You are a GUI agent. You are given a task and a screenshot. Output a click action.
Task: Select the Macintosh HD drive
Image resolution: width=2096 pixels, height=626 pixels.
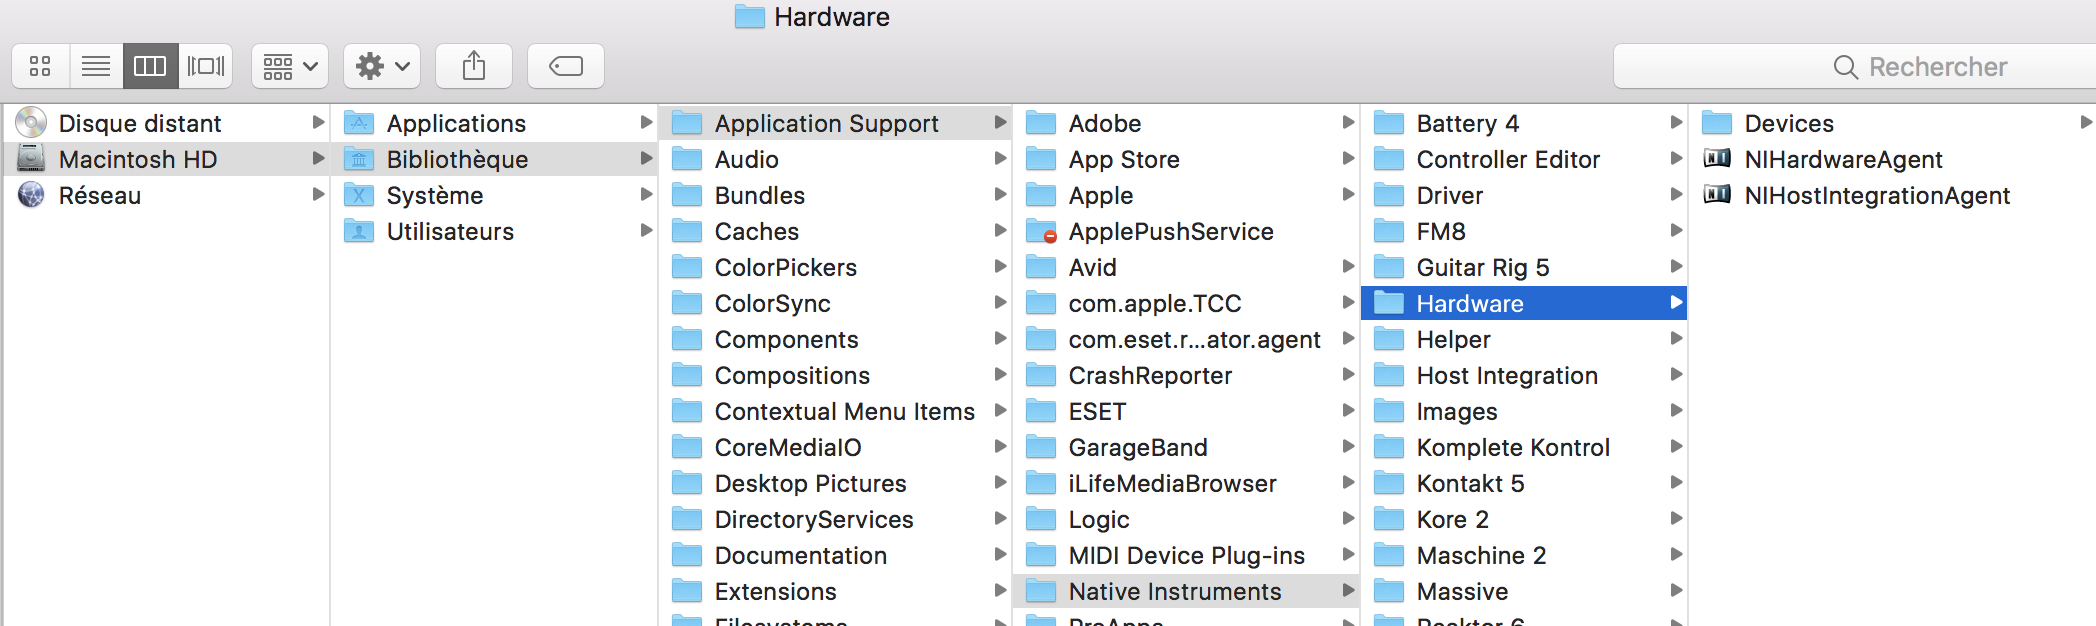166,159
